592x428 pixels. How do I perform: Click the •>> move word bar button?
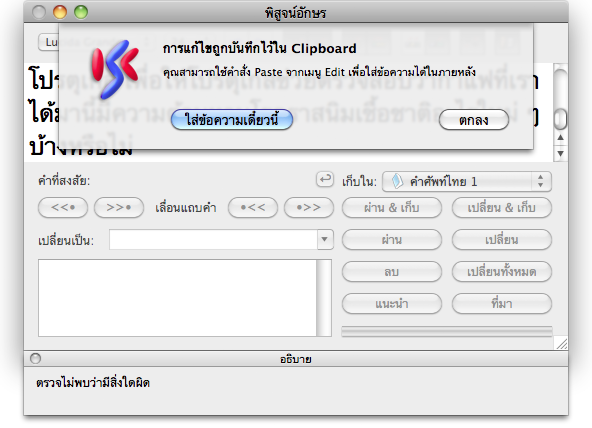[x=309, y=207]
